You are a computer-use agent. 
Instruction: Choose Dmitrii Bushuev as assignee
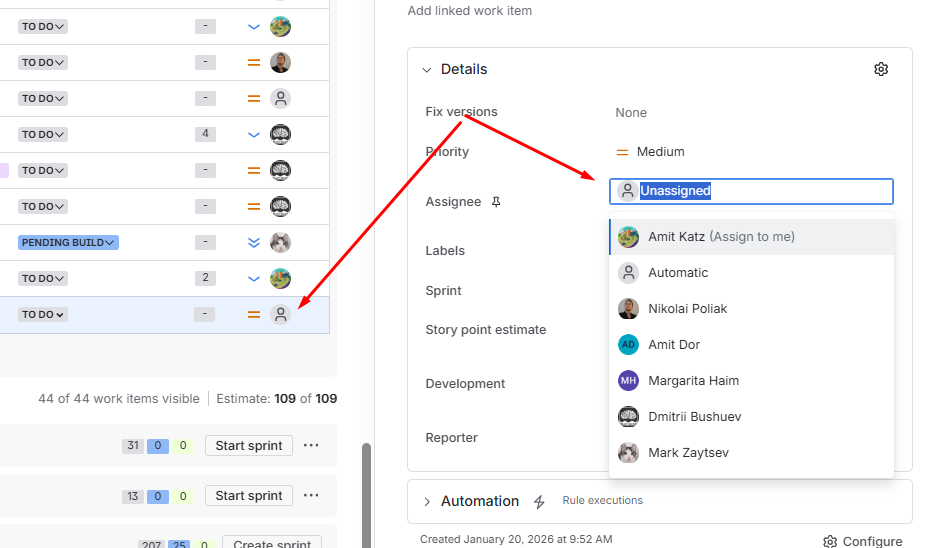751,417
